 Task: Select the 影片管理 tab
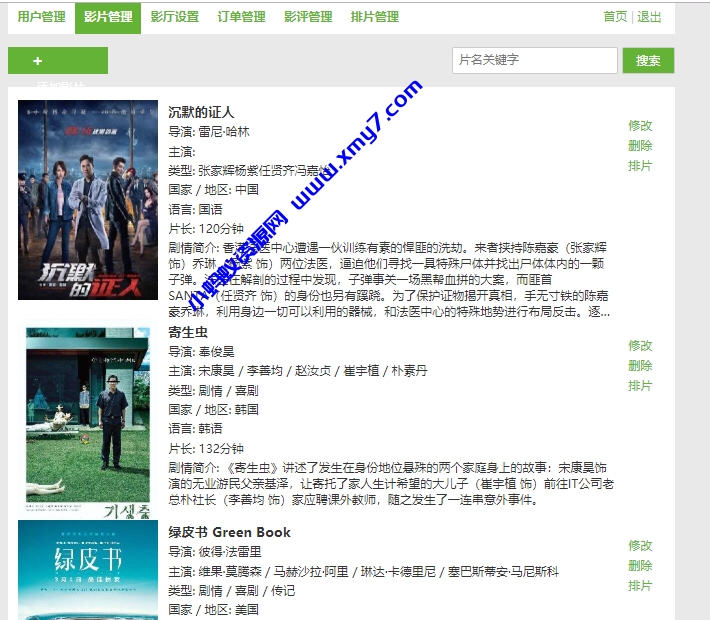[x=108, y=17]
